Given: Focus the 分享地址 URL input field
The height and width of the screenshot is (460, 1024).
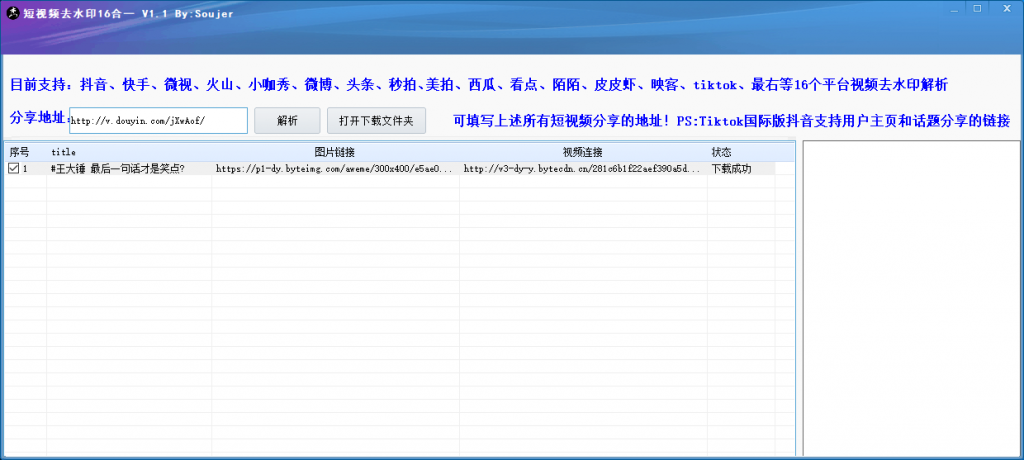Looking at the screenshot, I should point(158,120).
